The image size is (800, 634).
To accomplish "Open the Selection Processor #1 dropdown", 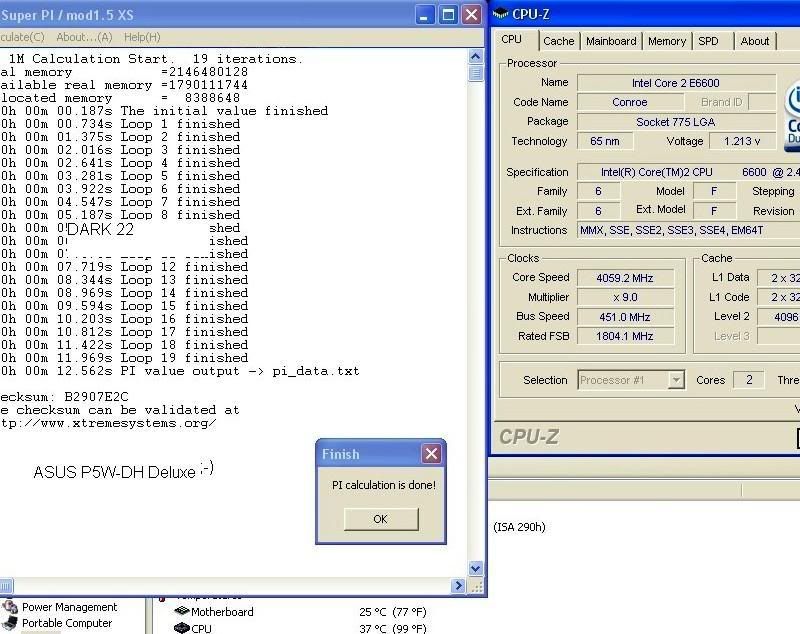I will pyautogui.click(x=676, y=380).
